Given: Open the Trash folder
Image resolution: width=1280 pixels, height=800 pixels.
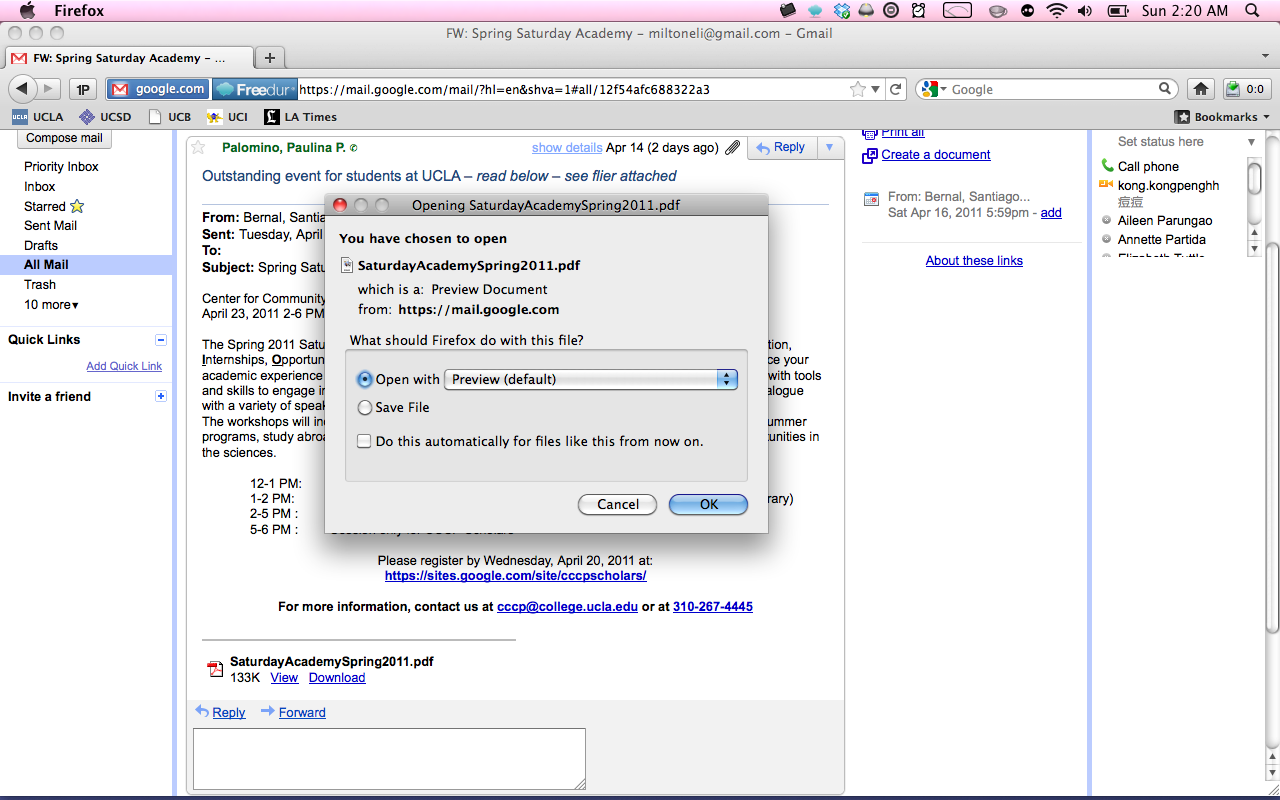Looking at the screenshot, I should click(x=40, y=285).
